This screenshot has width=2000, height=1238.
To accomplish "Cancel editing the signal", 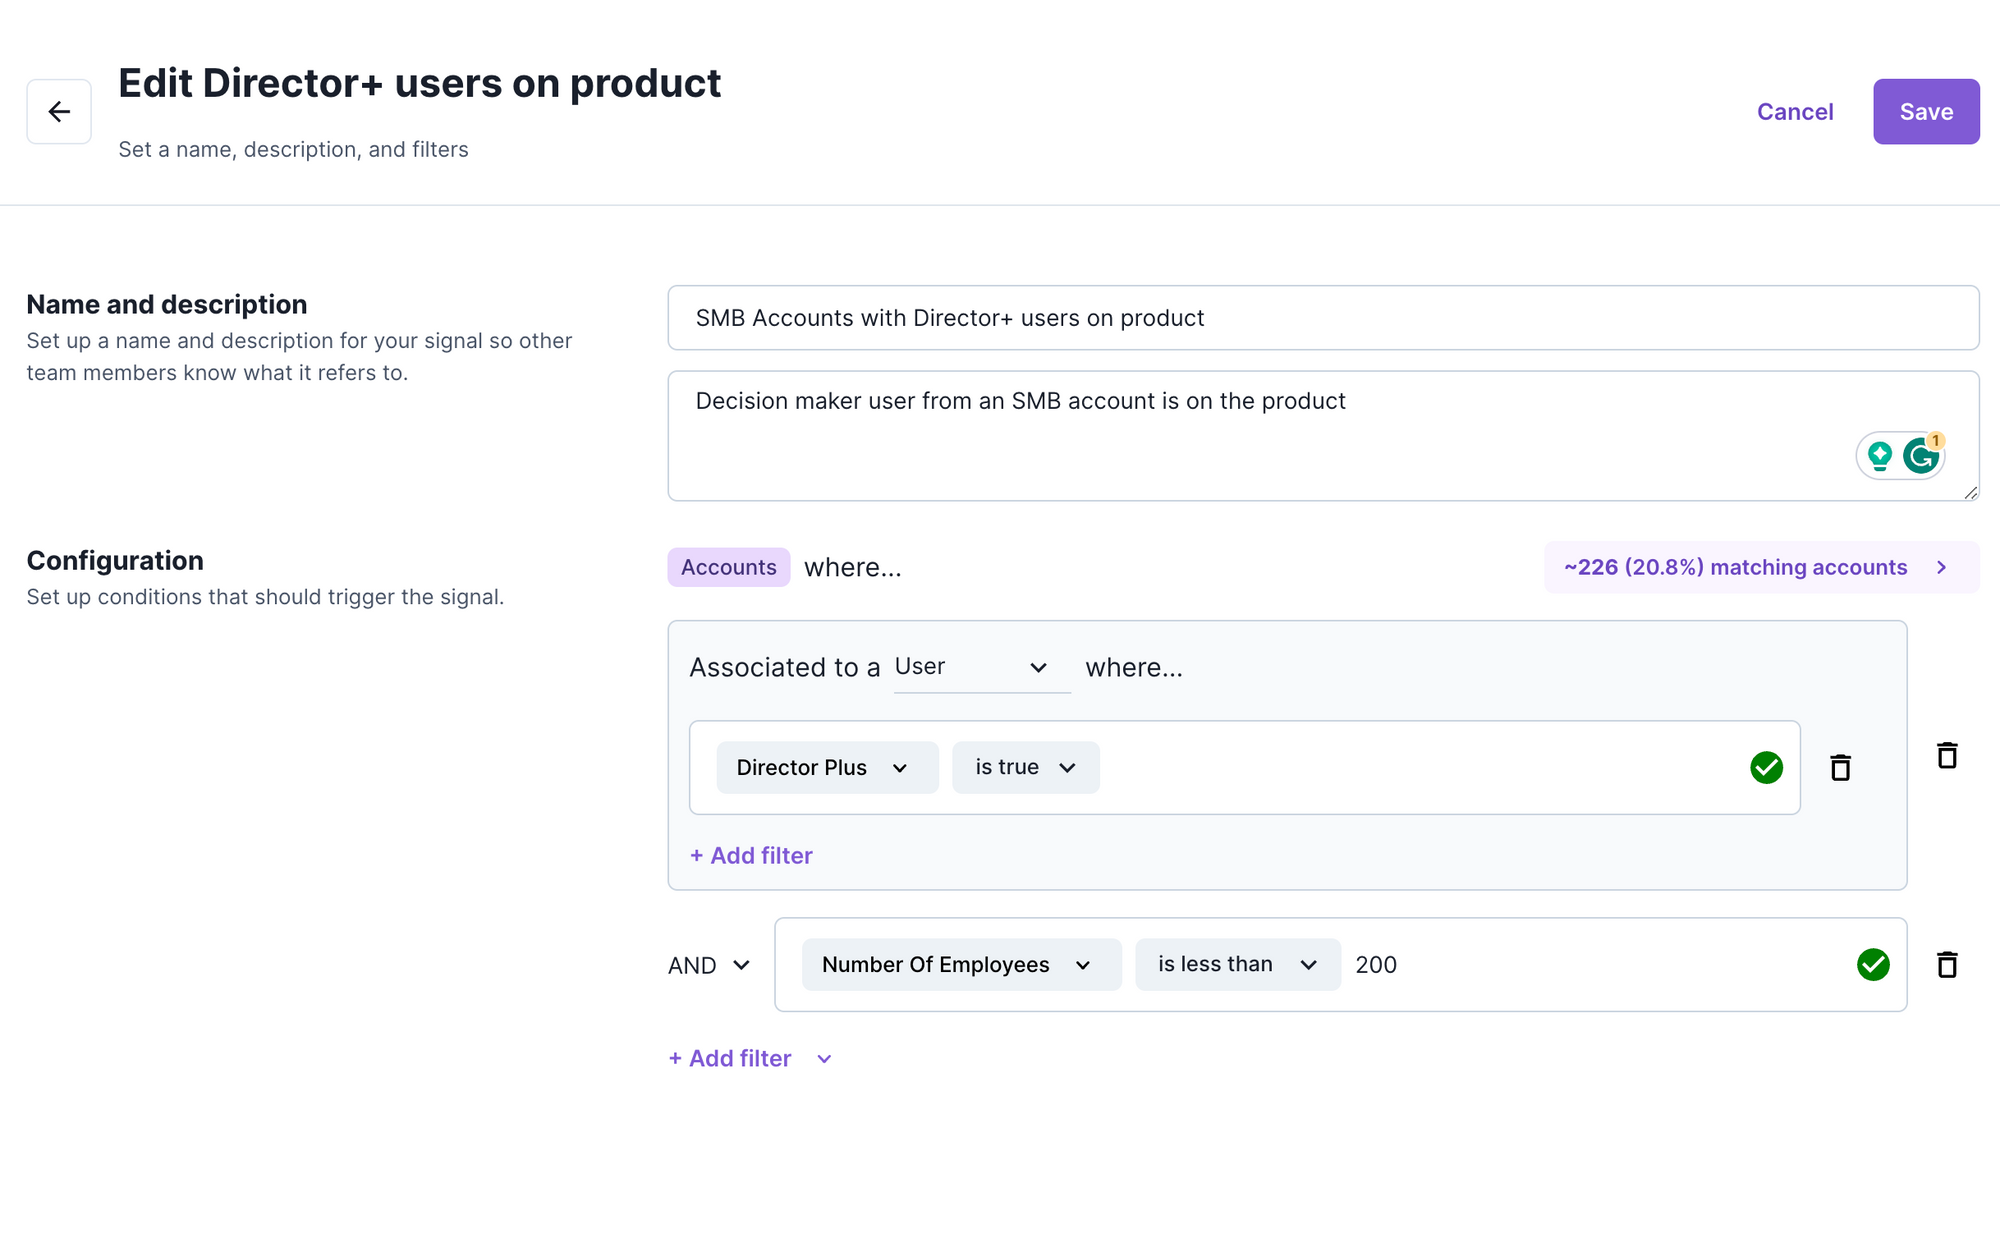I will coord(1794,112).
